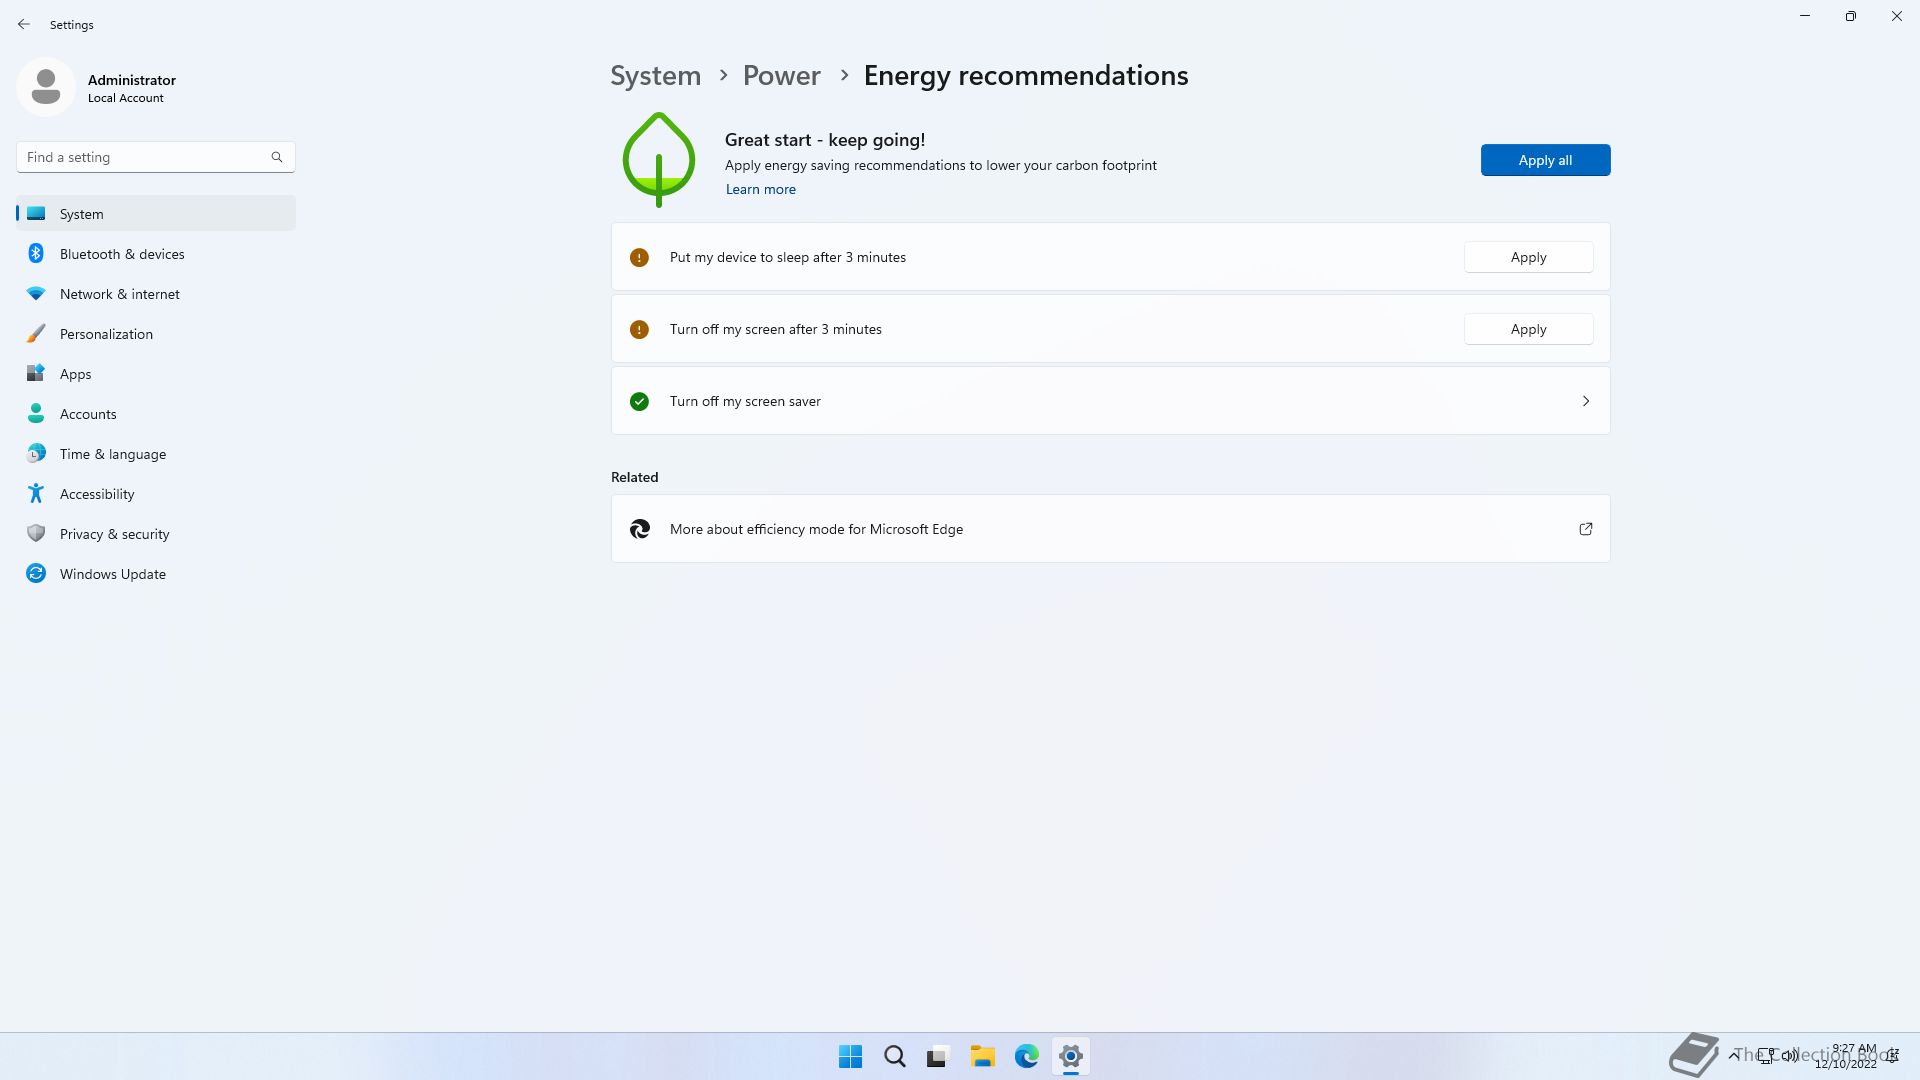
Task: Select Apps in the sidebar
Action: (75, 374)
